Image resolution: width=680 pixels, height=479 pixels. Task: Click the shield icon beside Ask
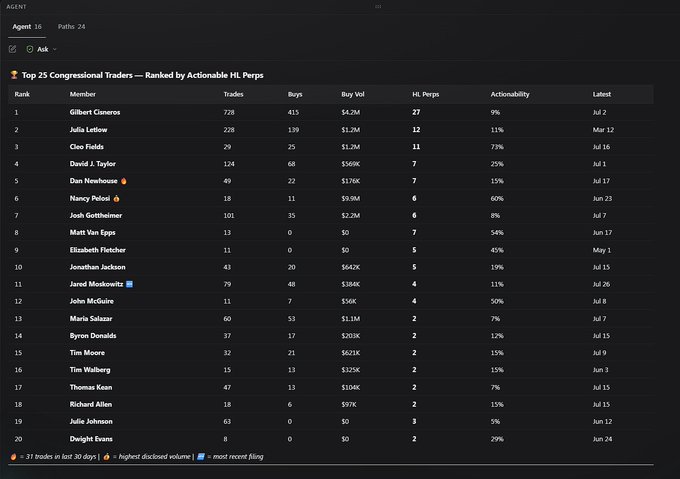click(29, 49)
